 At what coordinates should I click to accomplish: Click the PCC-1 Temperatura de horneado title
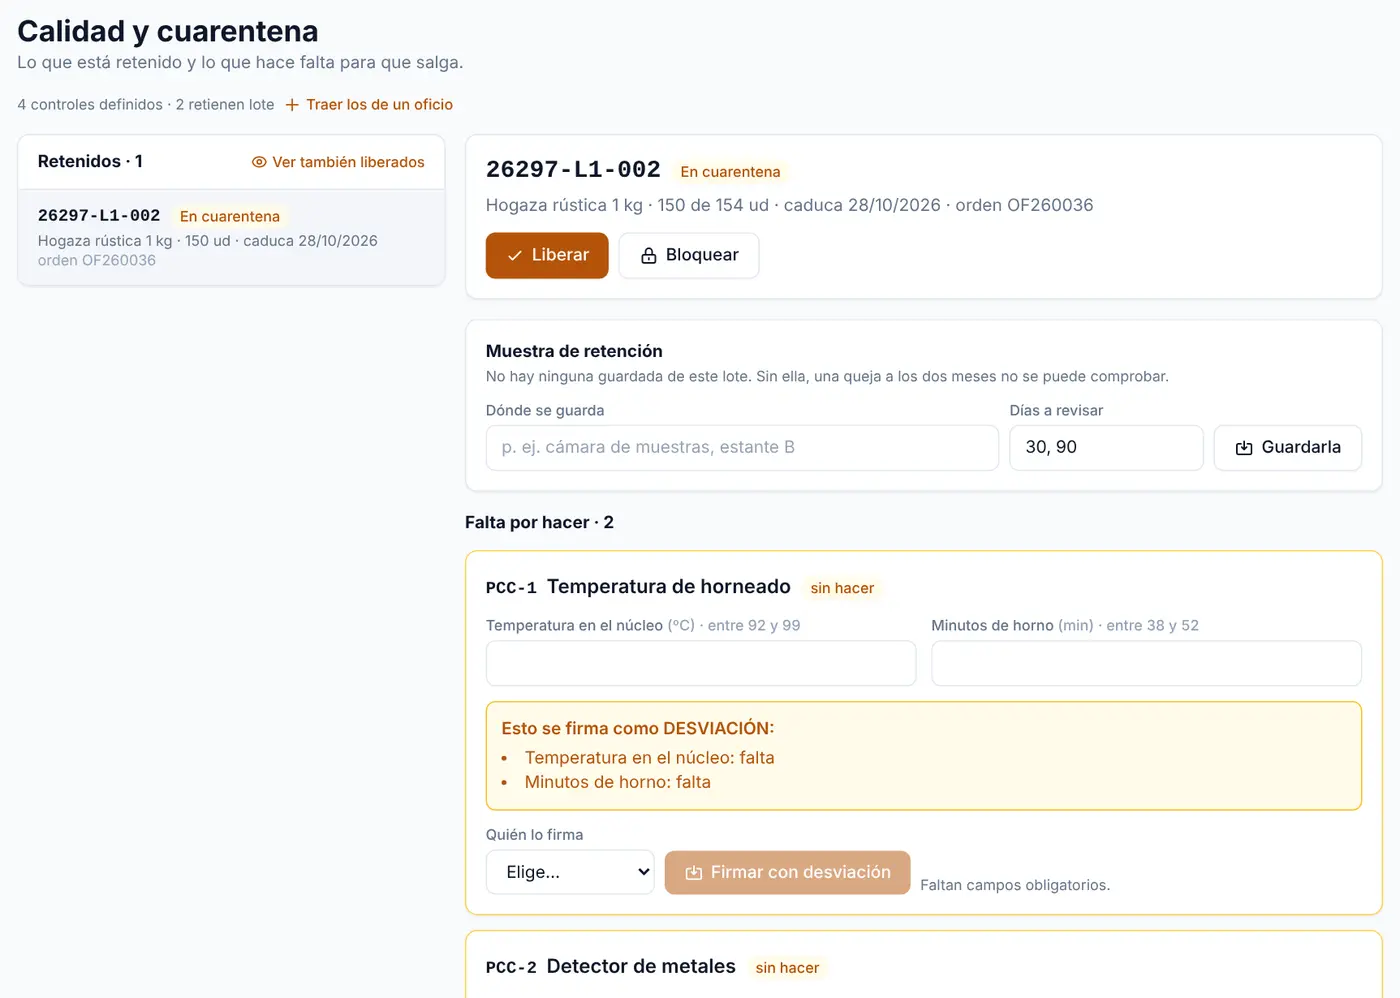coord(638,587)
